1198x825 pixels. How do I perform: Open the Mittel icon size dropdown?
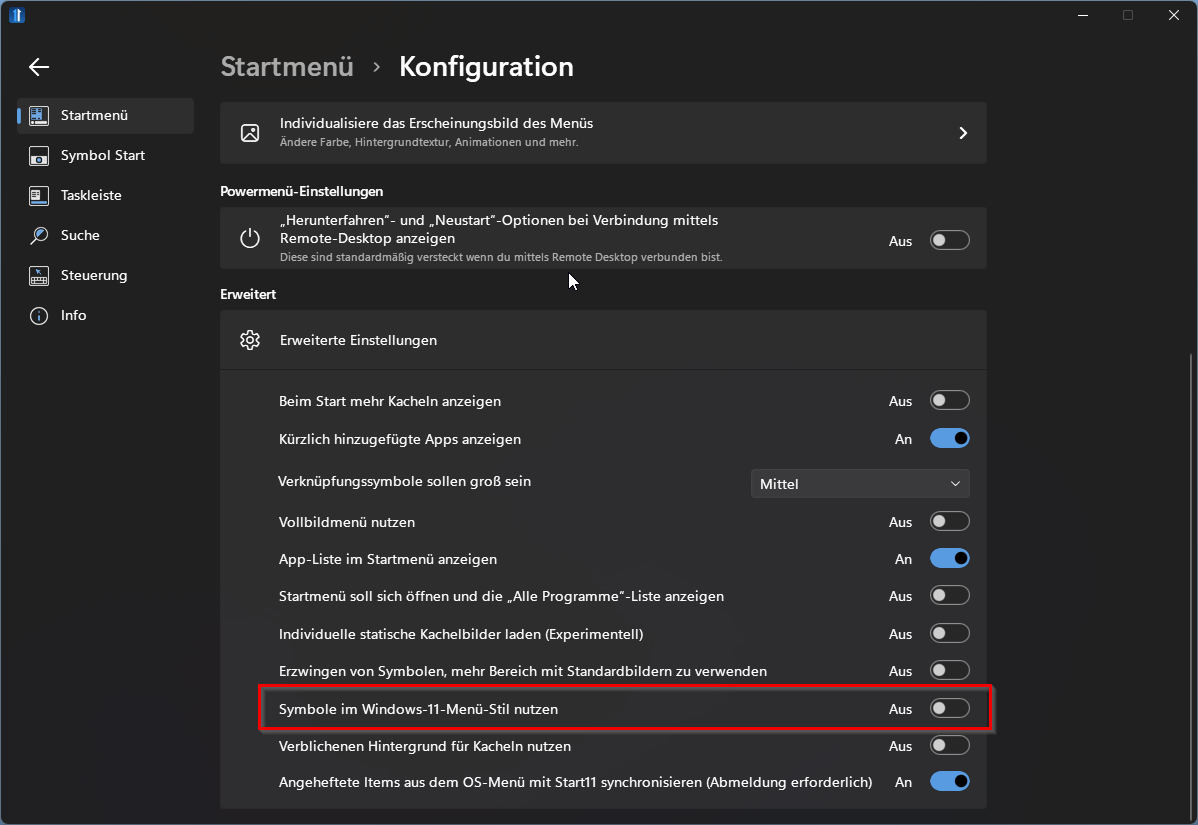[859, 484]
